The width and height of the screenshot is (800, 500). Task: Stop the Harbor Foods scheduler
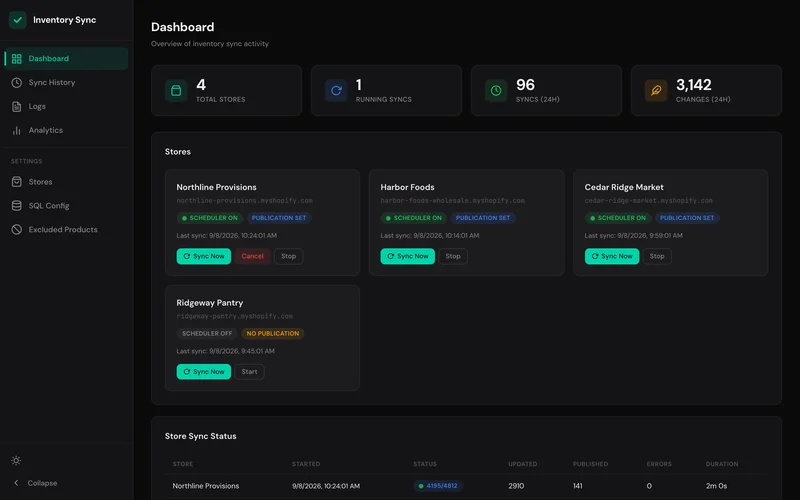point(453,256)
